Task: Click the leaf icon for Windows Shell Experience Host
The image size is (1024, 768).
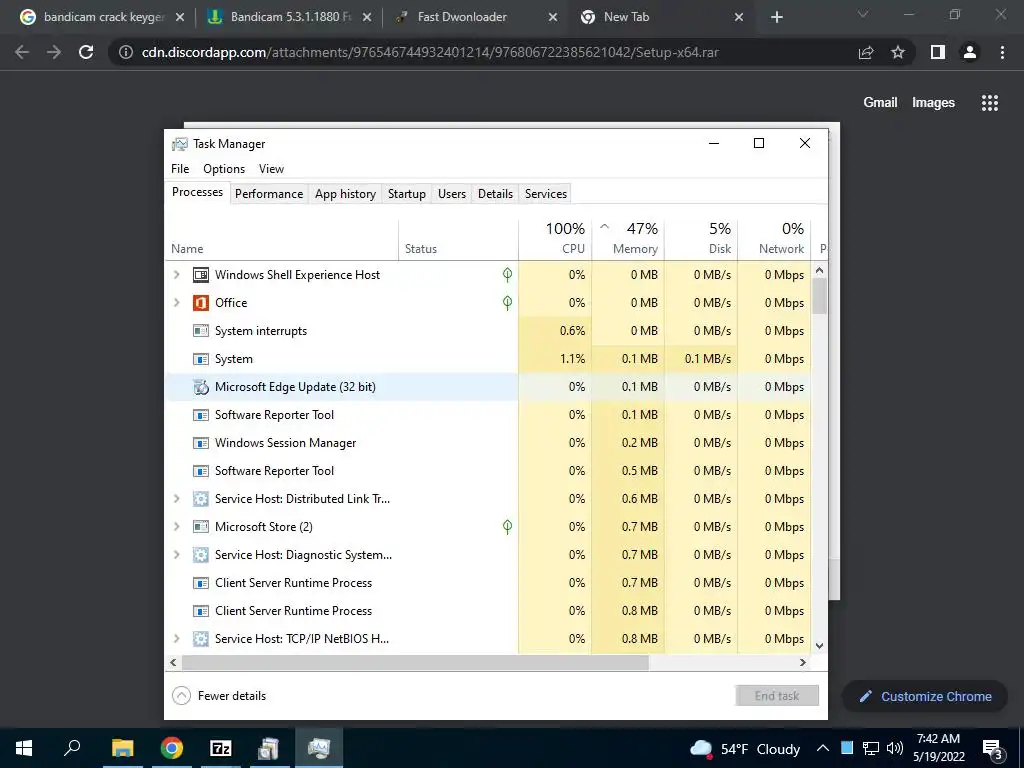Action: (507, 274)
